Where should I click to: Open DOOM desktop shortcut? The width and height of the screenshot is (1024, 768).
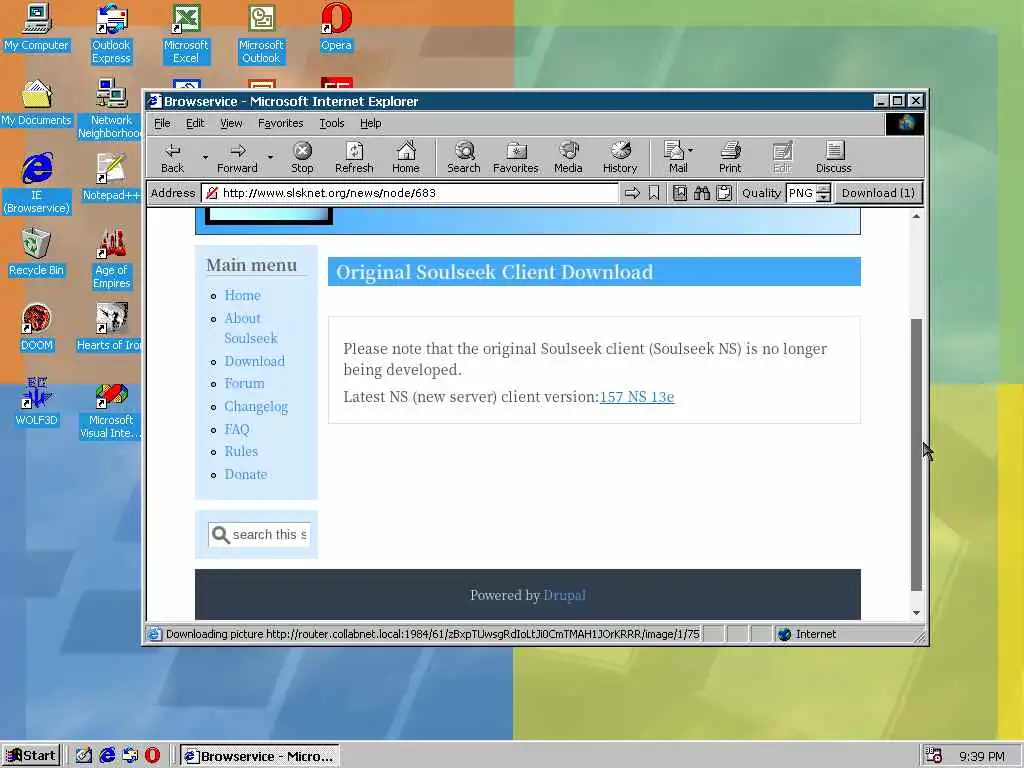point(37,327)
